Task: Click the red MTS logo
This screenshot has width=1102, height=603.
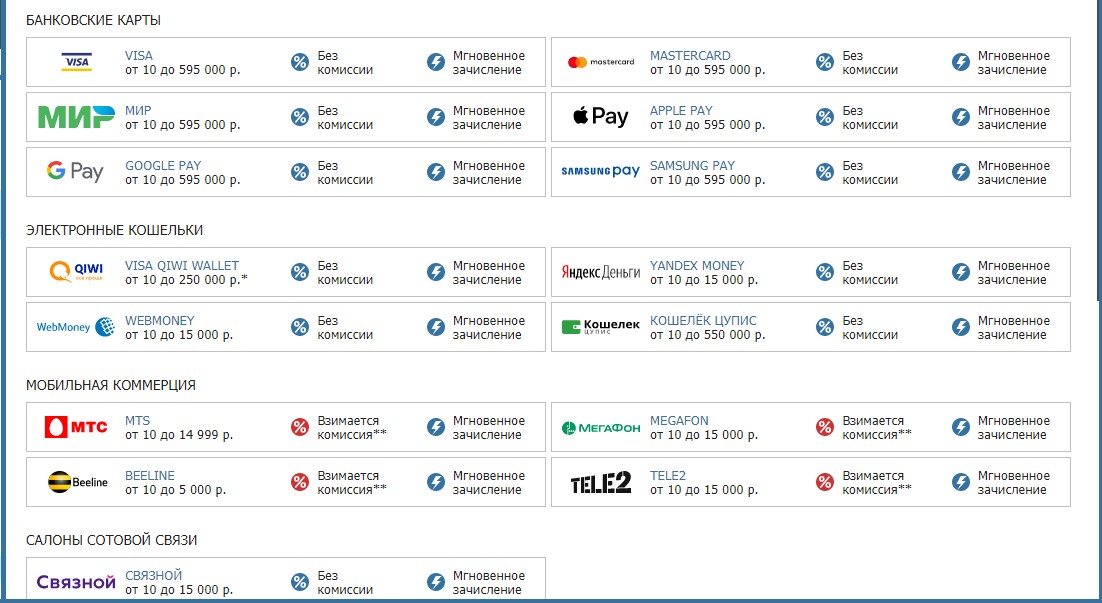Action: [x=76, y=427]
